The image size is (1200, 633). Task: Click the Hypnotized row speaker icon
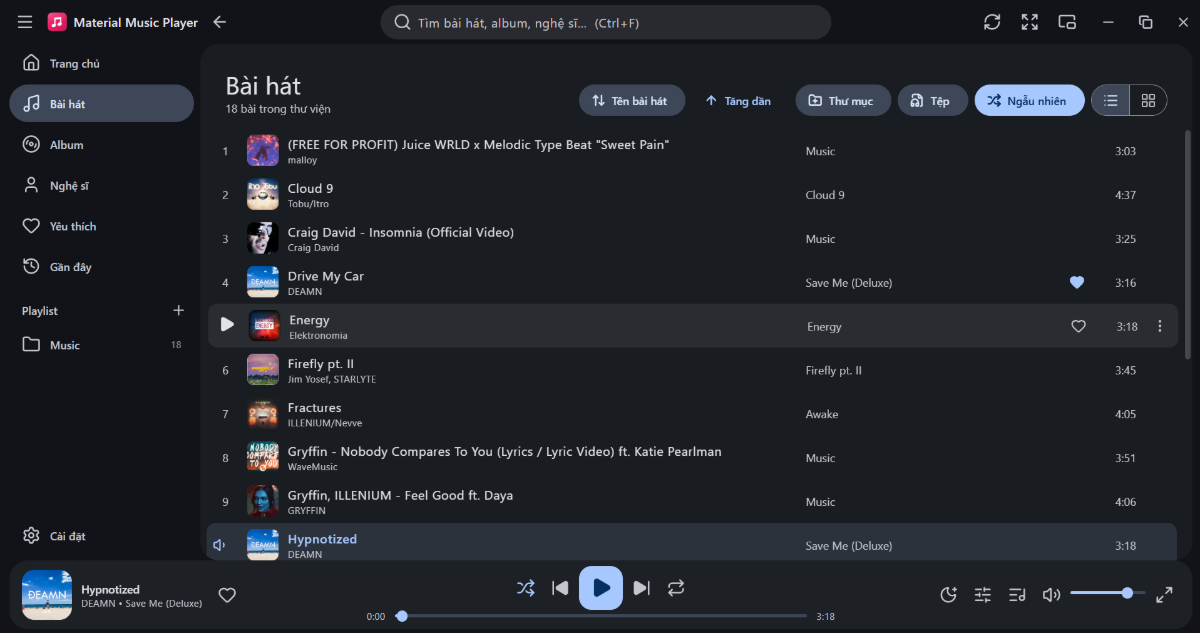click(x=220, y=545)
